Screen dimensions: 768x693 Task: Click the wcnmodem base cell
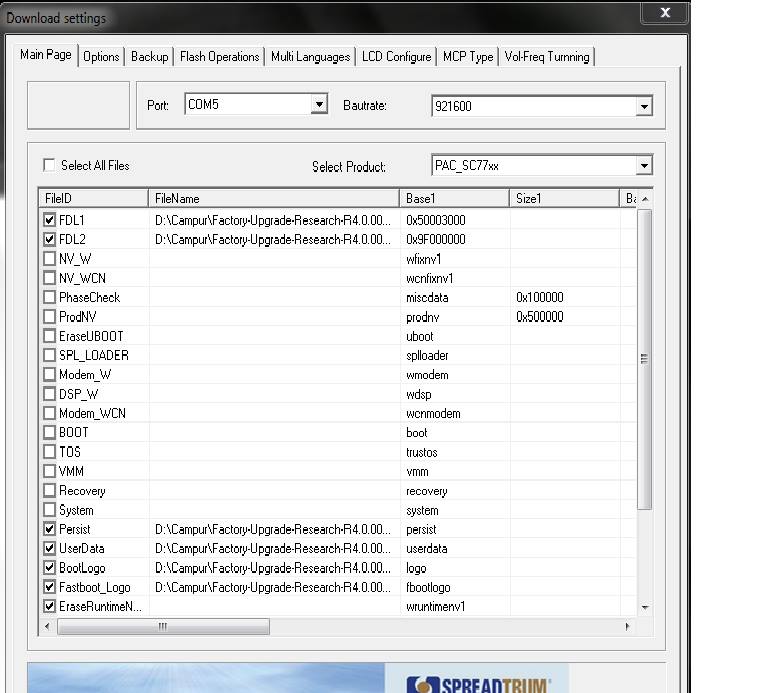(x=433, y=414)
